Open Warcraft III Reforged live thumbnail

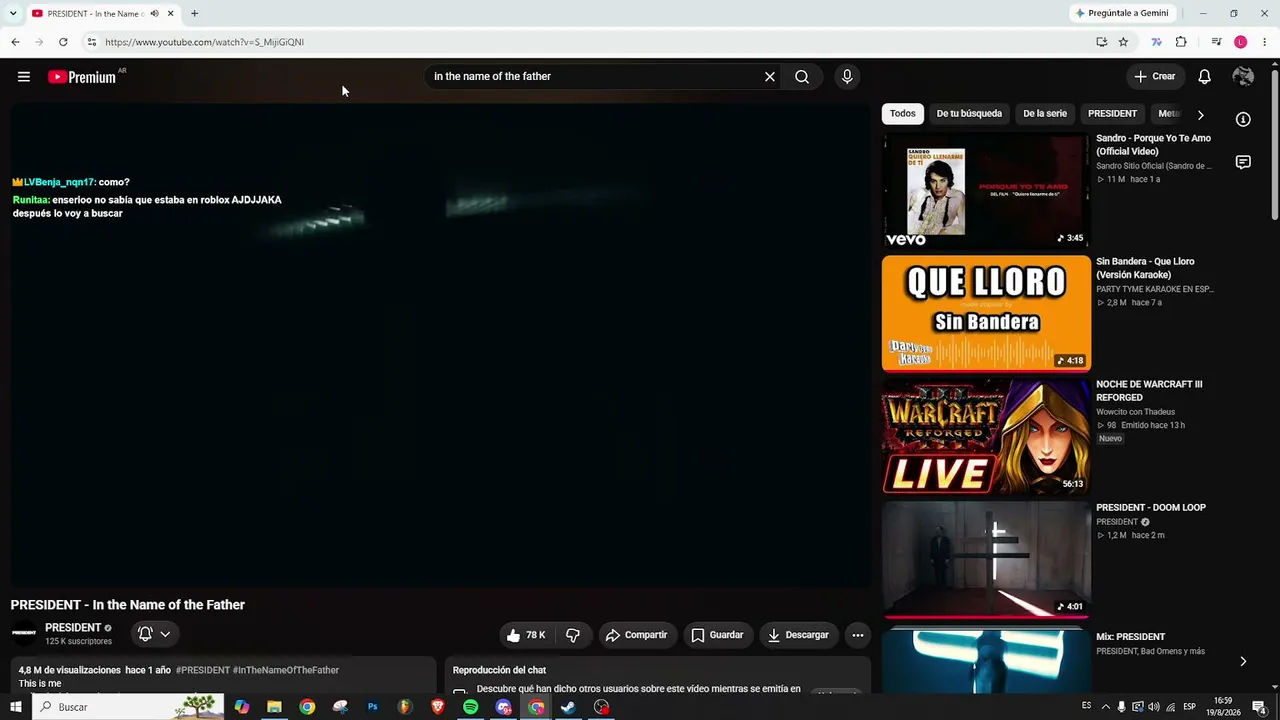(x=986, y=436)
